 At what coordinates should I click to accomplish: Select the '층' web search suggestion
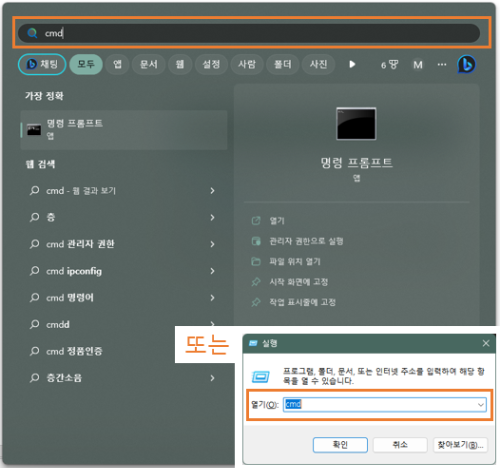[51, 217]
